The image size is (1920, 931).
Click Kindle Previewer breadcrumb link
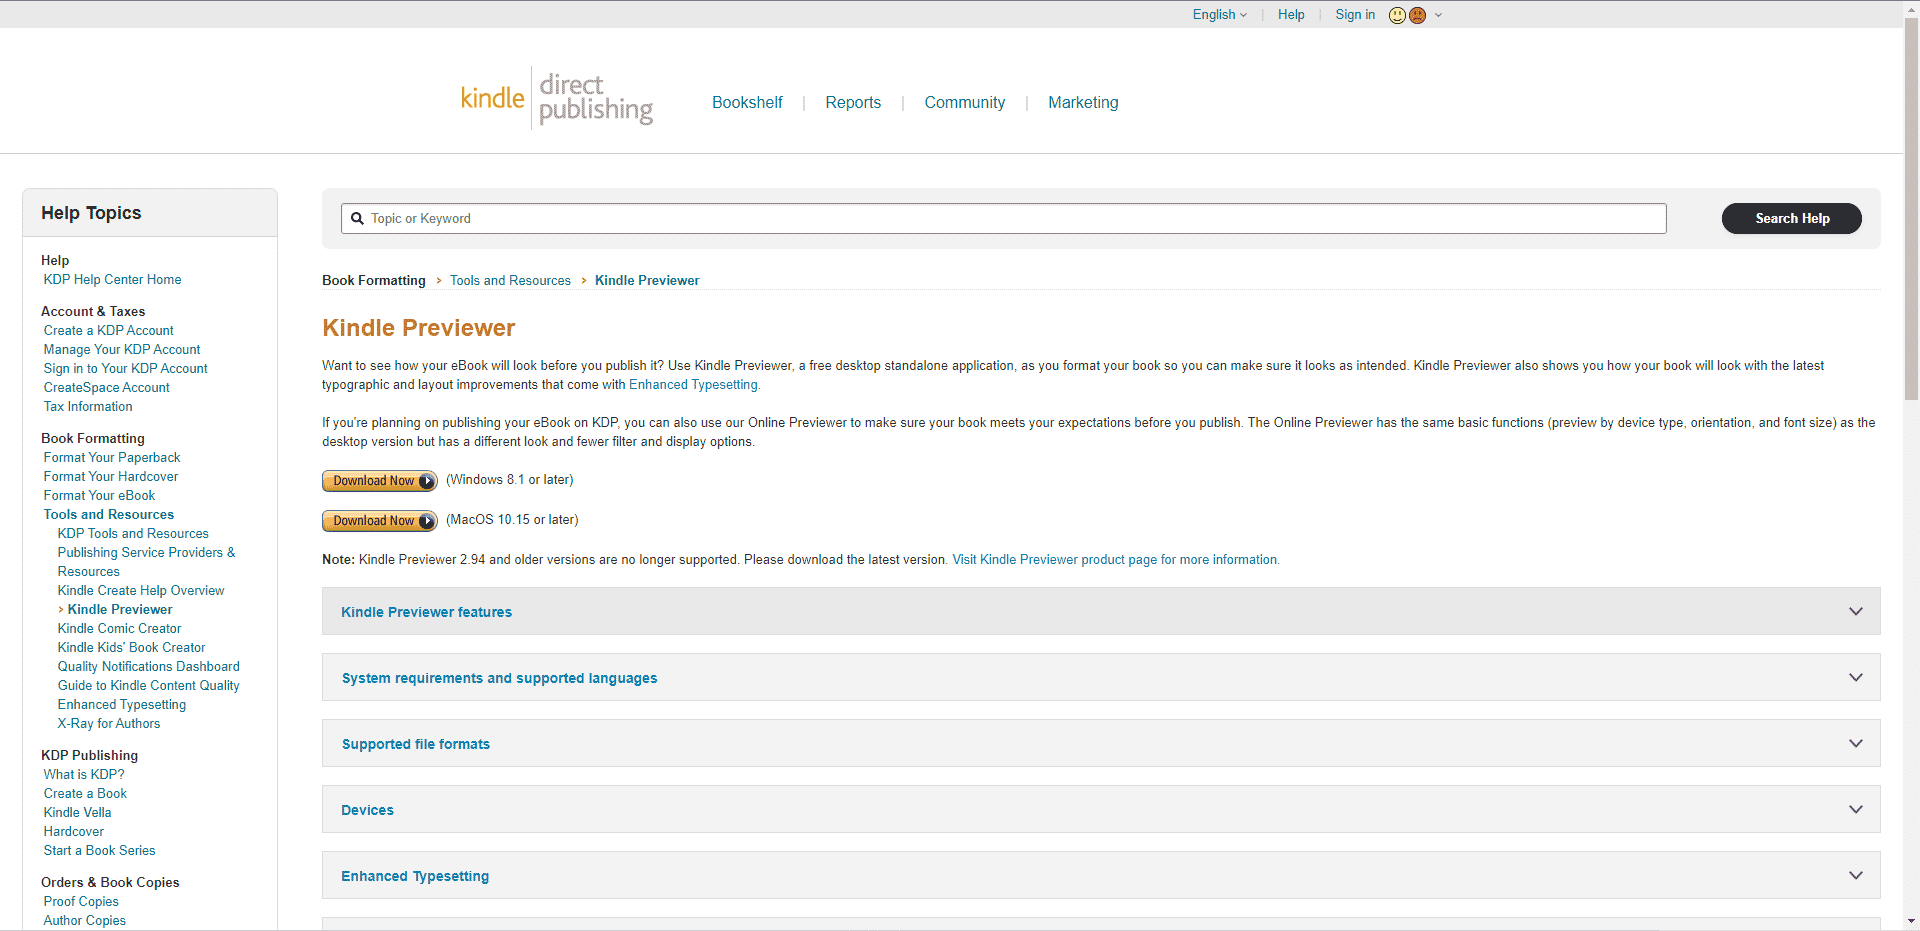[647, 280]
